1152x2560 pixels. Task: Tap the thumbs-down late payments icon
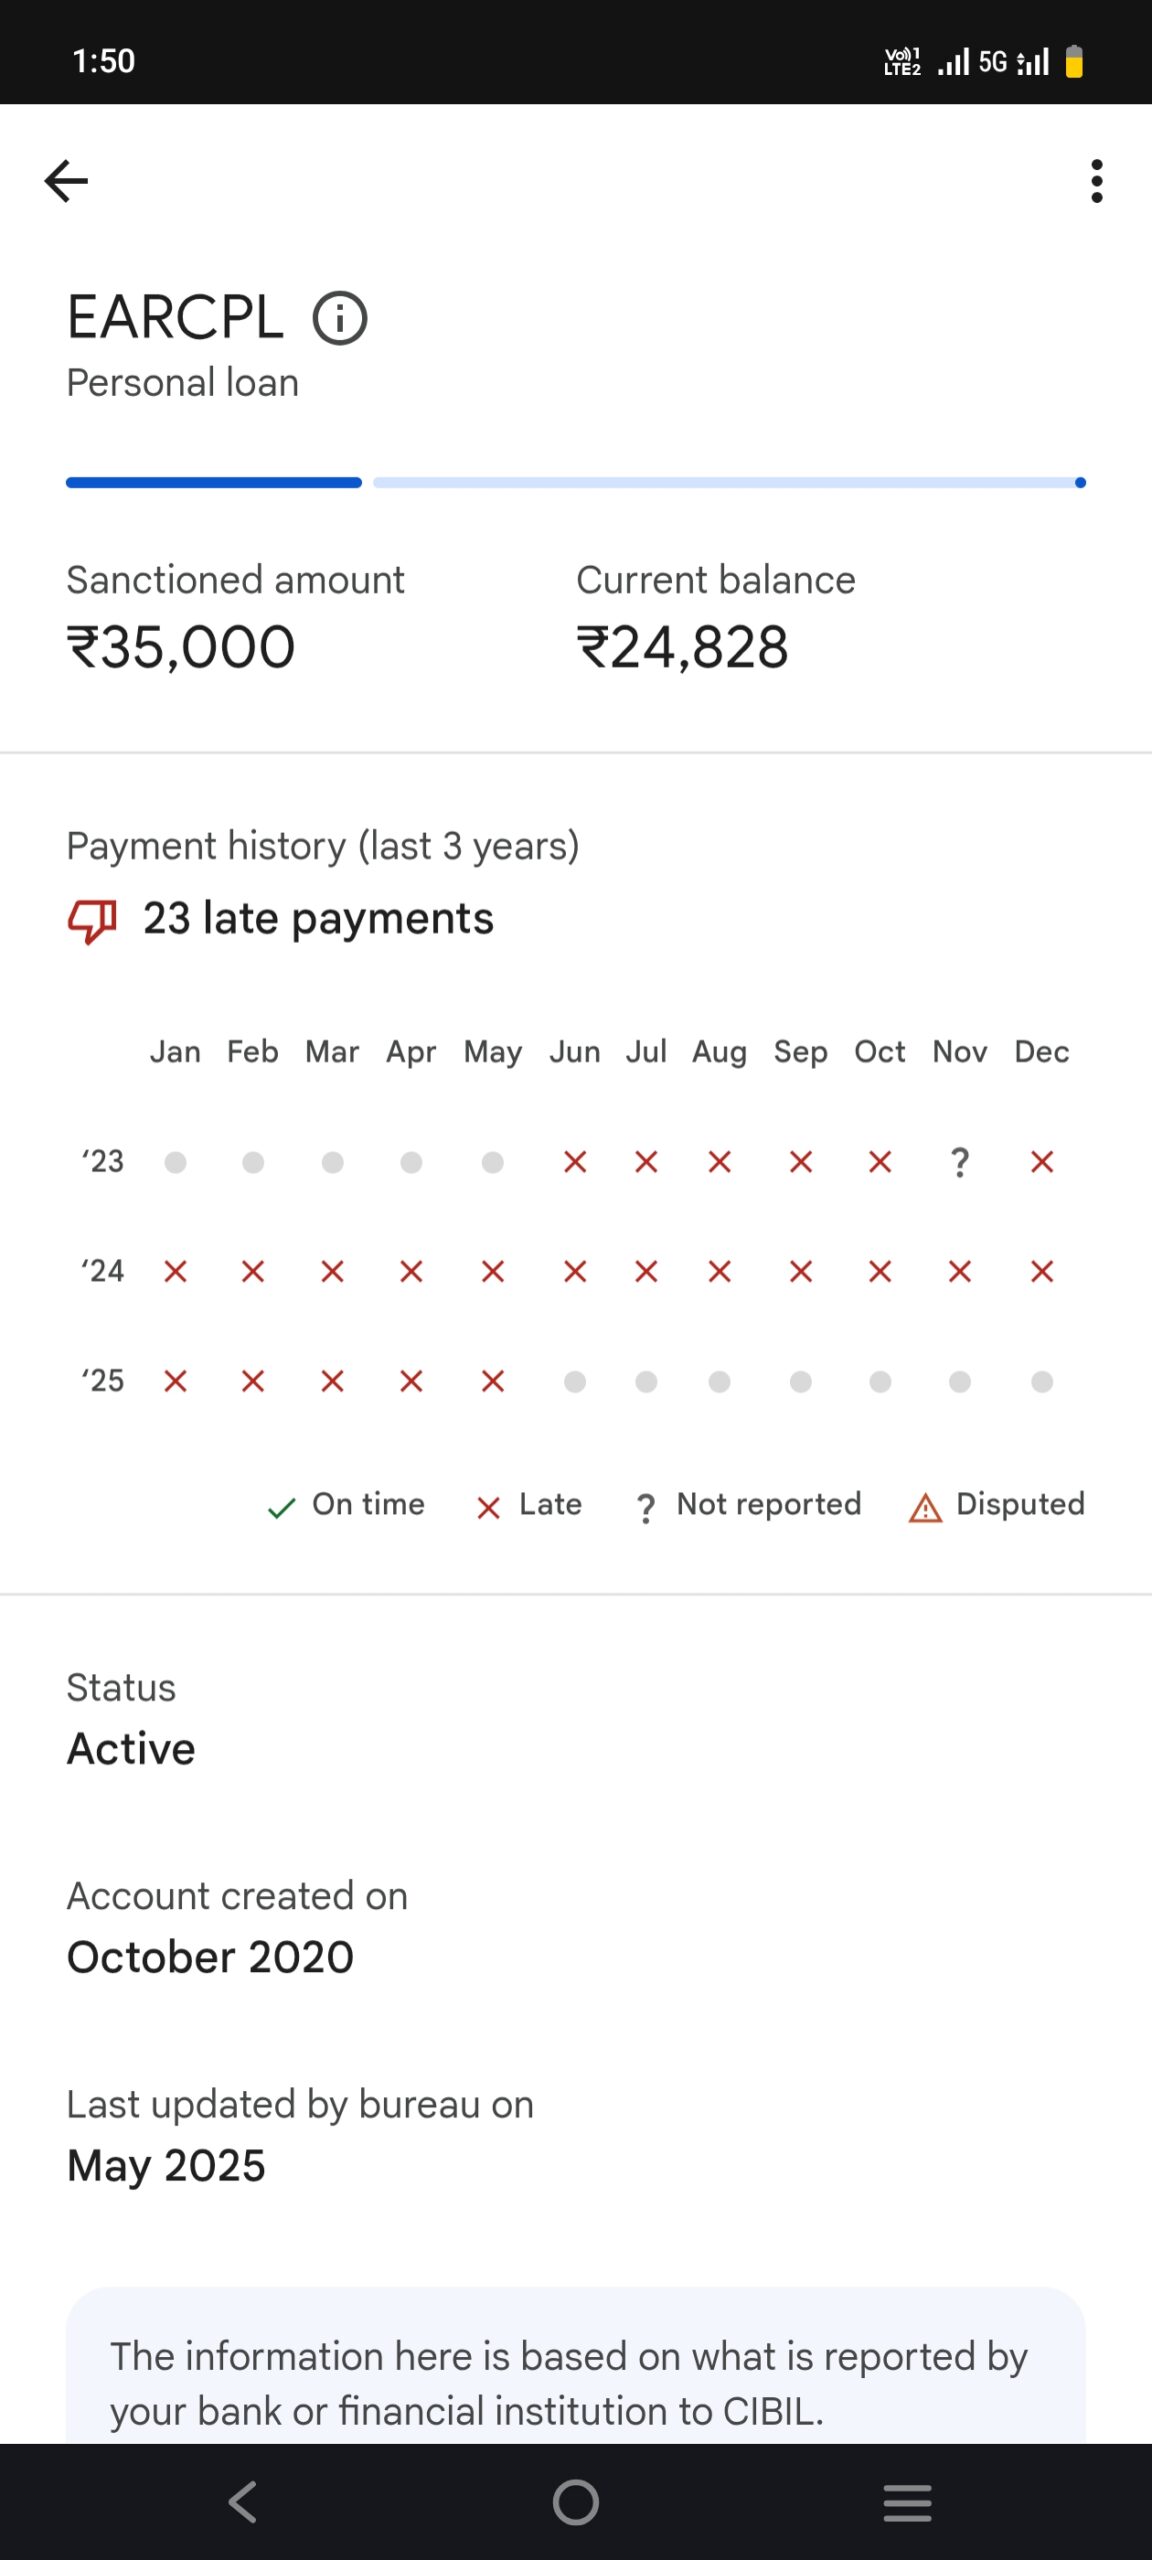(x=92, y=919)
